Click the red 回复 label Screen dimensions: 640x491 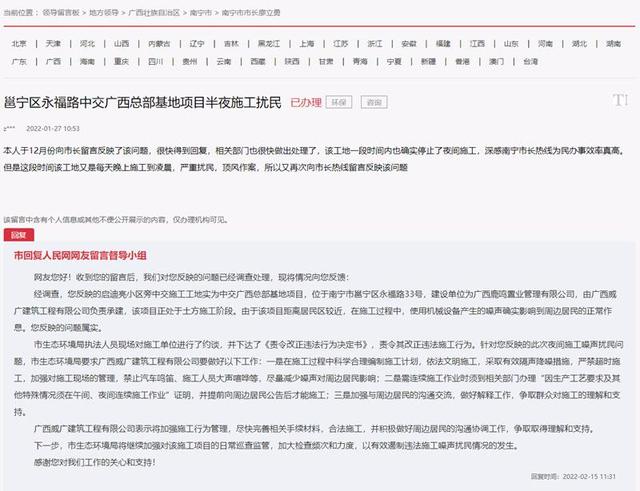19,235
